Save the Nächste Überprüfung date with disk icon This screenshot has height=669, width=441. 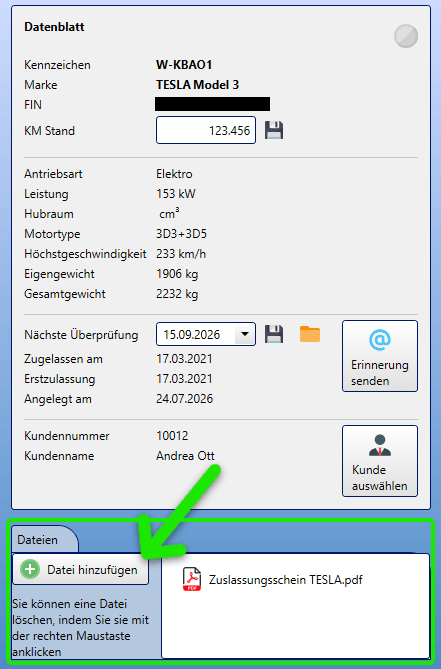(274, 334)
